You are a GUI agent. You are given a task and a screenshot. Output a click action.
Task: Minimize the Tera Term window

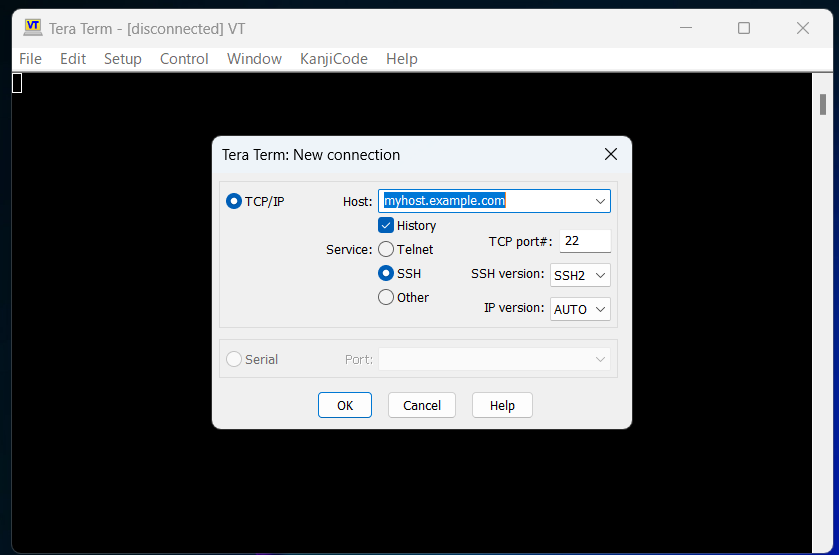click(686, 28)
